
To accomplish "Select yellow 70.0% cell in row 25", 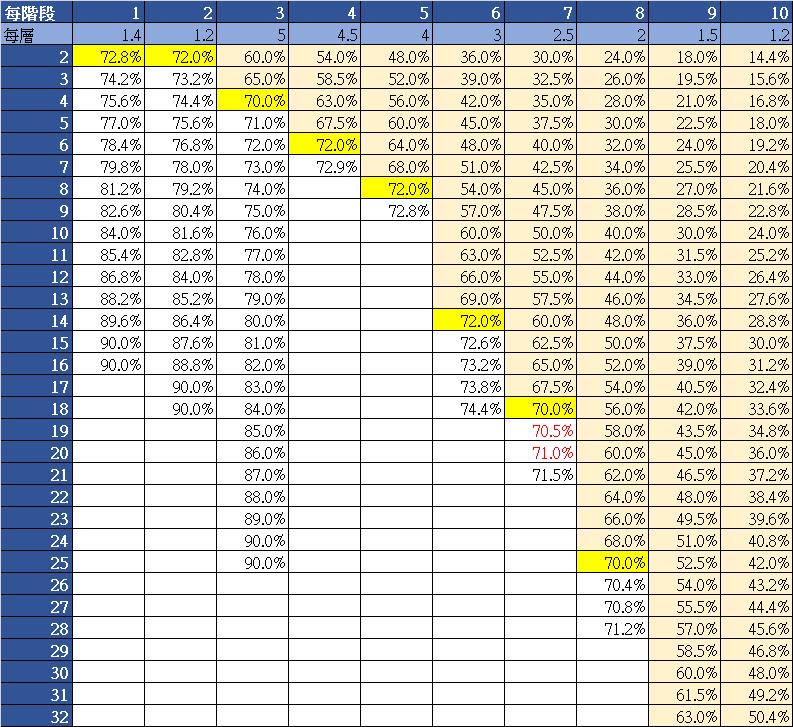I will 612,562.
